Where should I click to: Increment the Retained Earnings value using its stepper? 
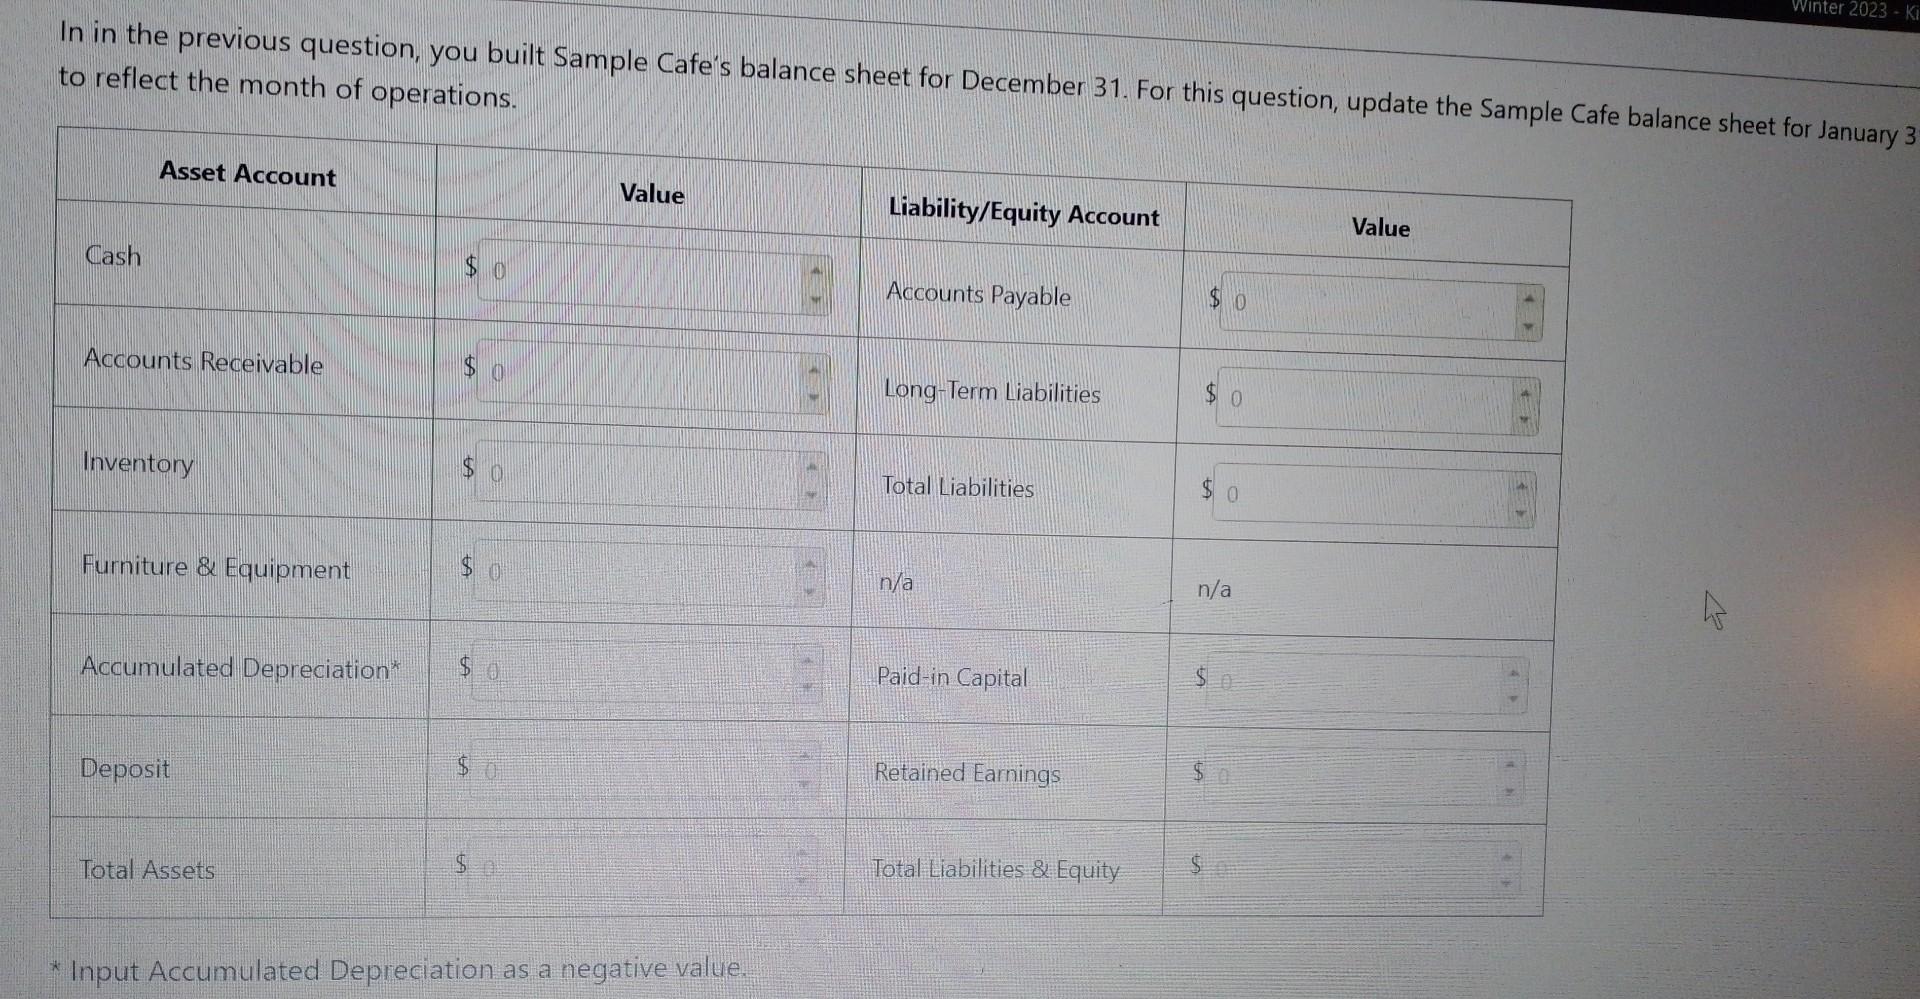click(x=1510, y=762)
